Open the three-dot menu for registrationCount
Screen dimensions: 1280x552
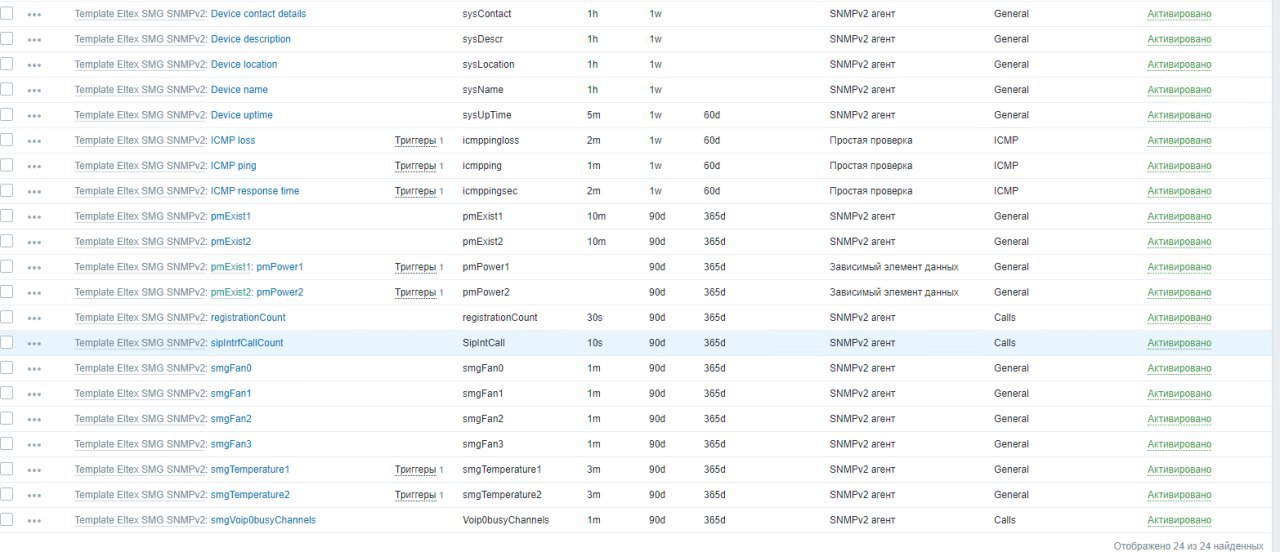click(x=34, y=318)
